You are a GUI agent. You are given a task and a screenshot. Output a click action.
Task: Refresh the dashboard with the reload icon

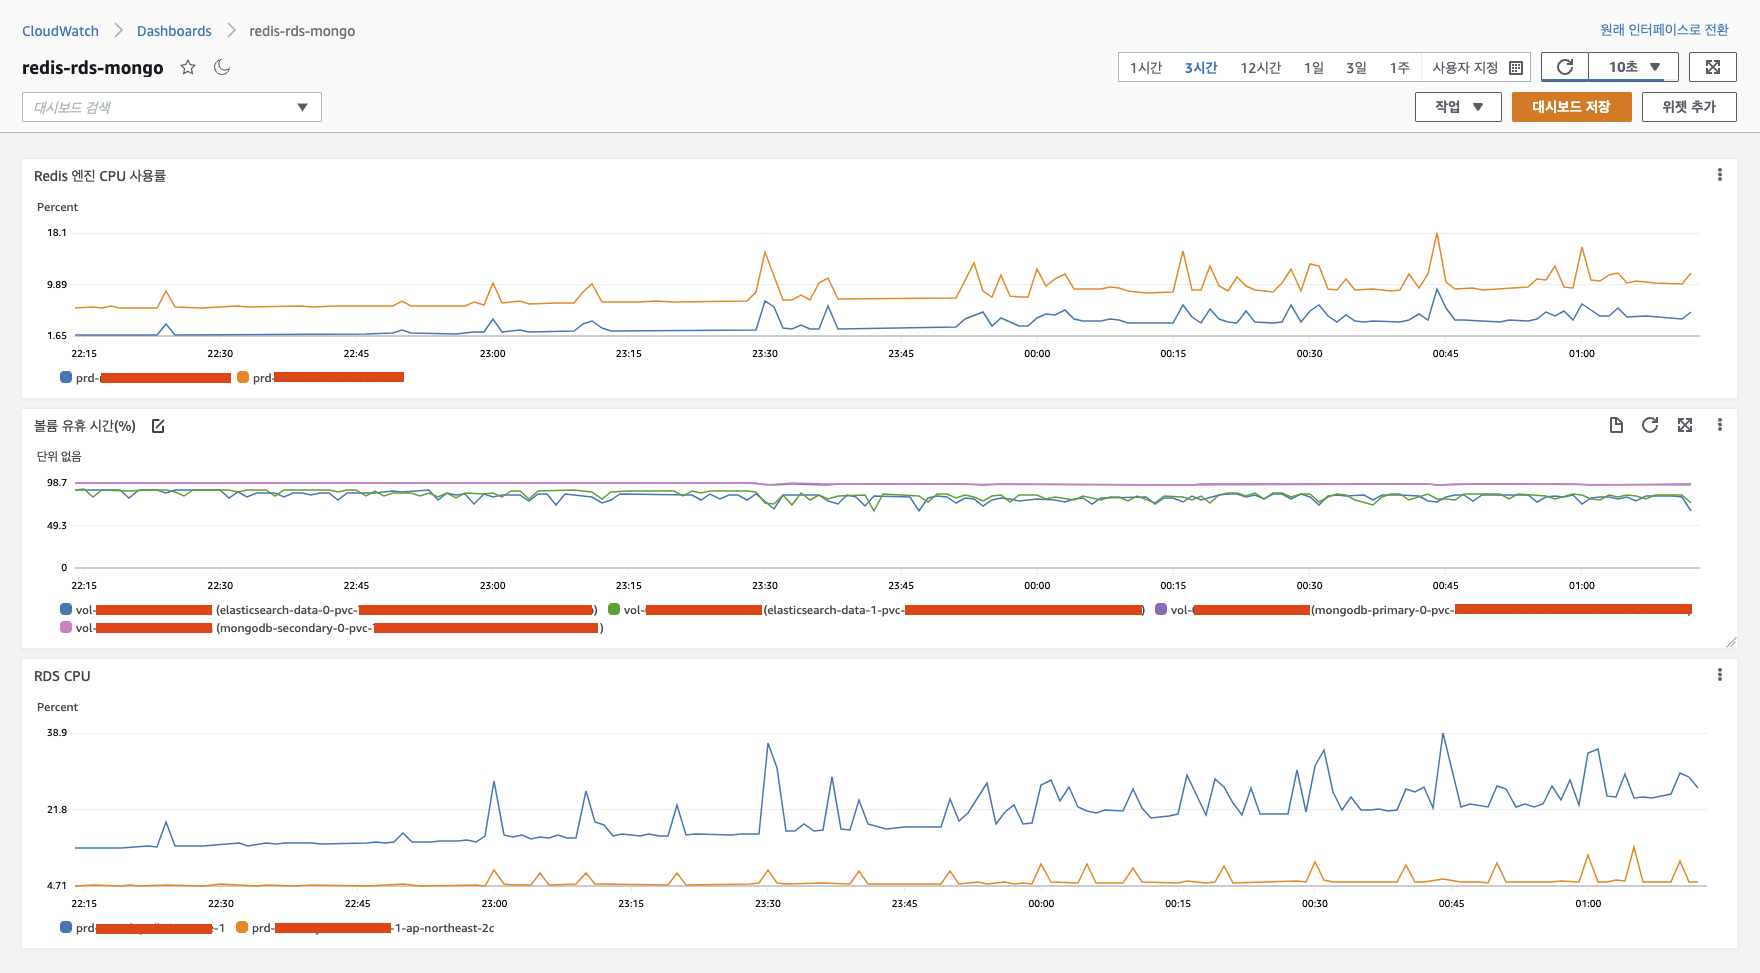(x=1565, y=67)
